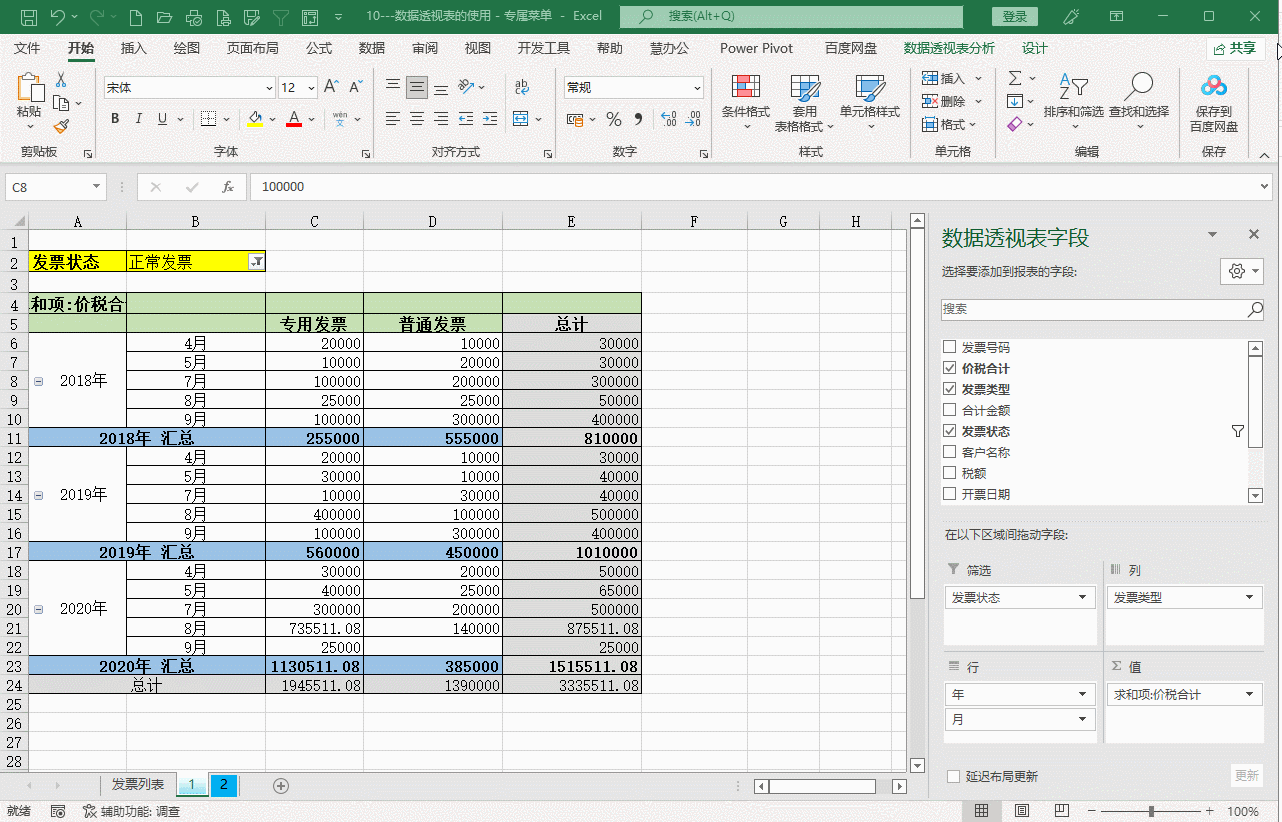This screenshot has height=822, width=1282.
Task: Click the Save icon in quick access toolbar
Action: coord(29,17)
